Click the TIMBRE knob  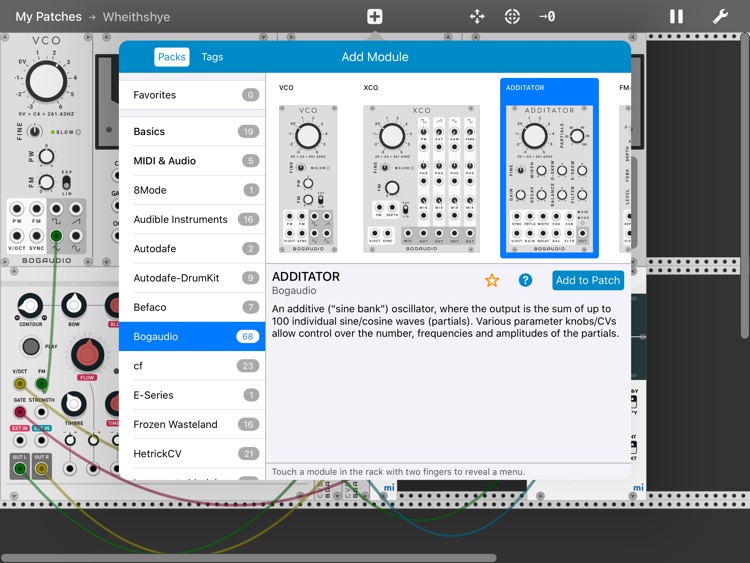pos(74,404)
